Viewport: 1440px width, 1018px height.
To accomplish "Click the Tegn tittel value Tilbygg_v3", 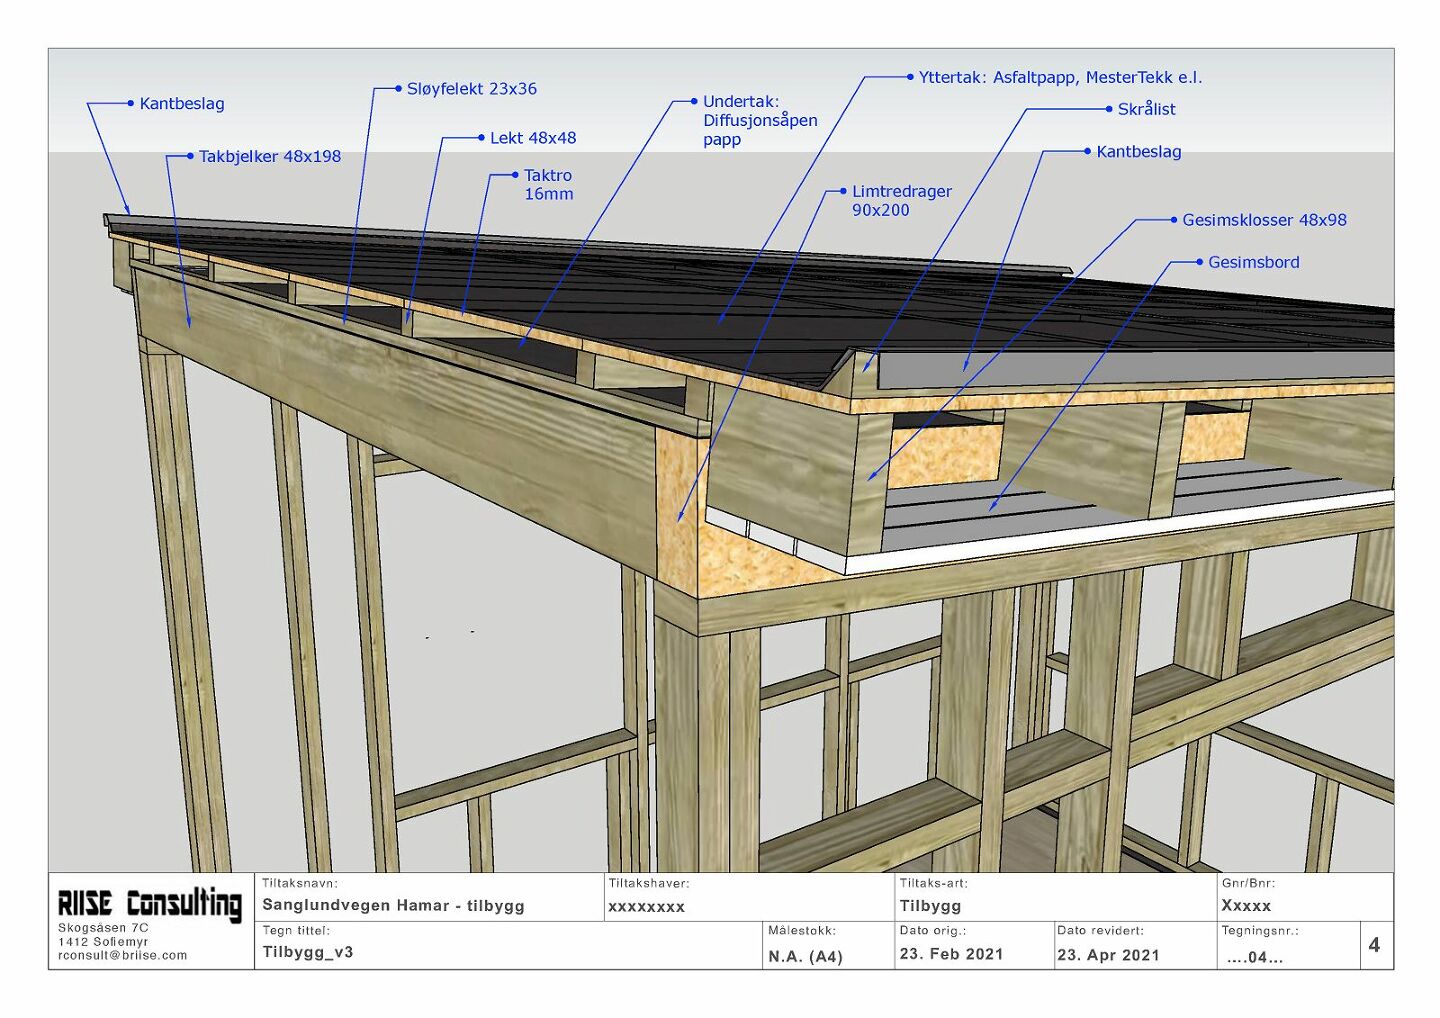I will click(x=308, y=952).
